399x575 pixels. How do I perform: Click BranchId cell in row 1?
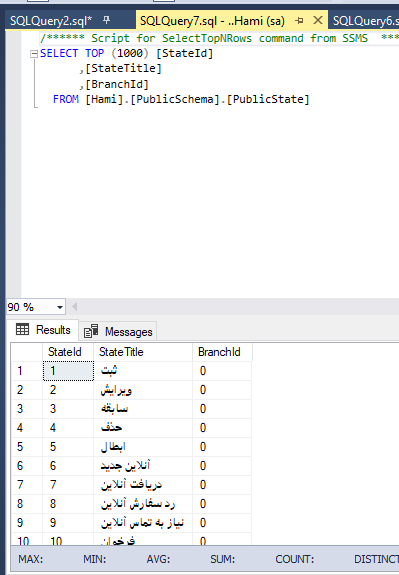click(x=222, y=371)
